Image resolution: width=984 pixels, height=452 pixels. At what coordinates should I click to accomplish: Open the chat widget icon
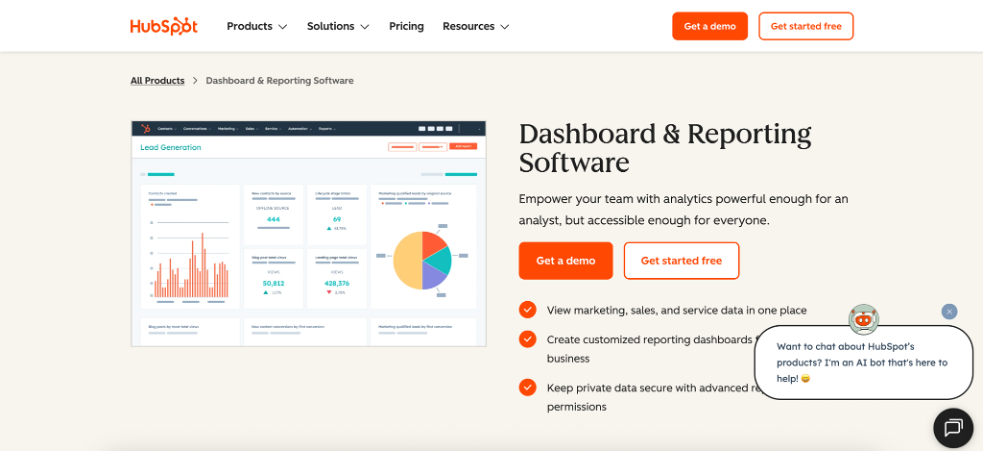tap(952, 427)
